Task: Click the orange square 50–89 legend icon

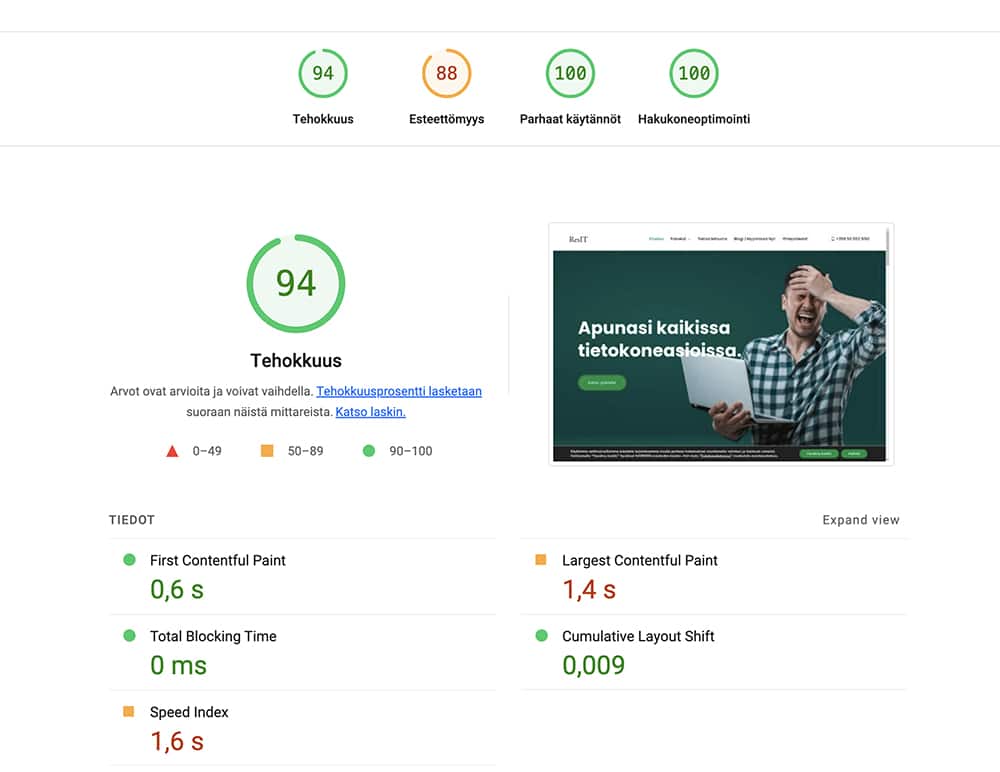Action: point(267,451)
